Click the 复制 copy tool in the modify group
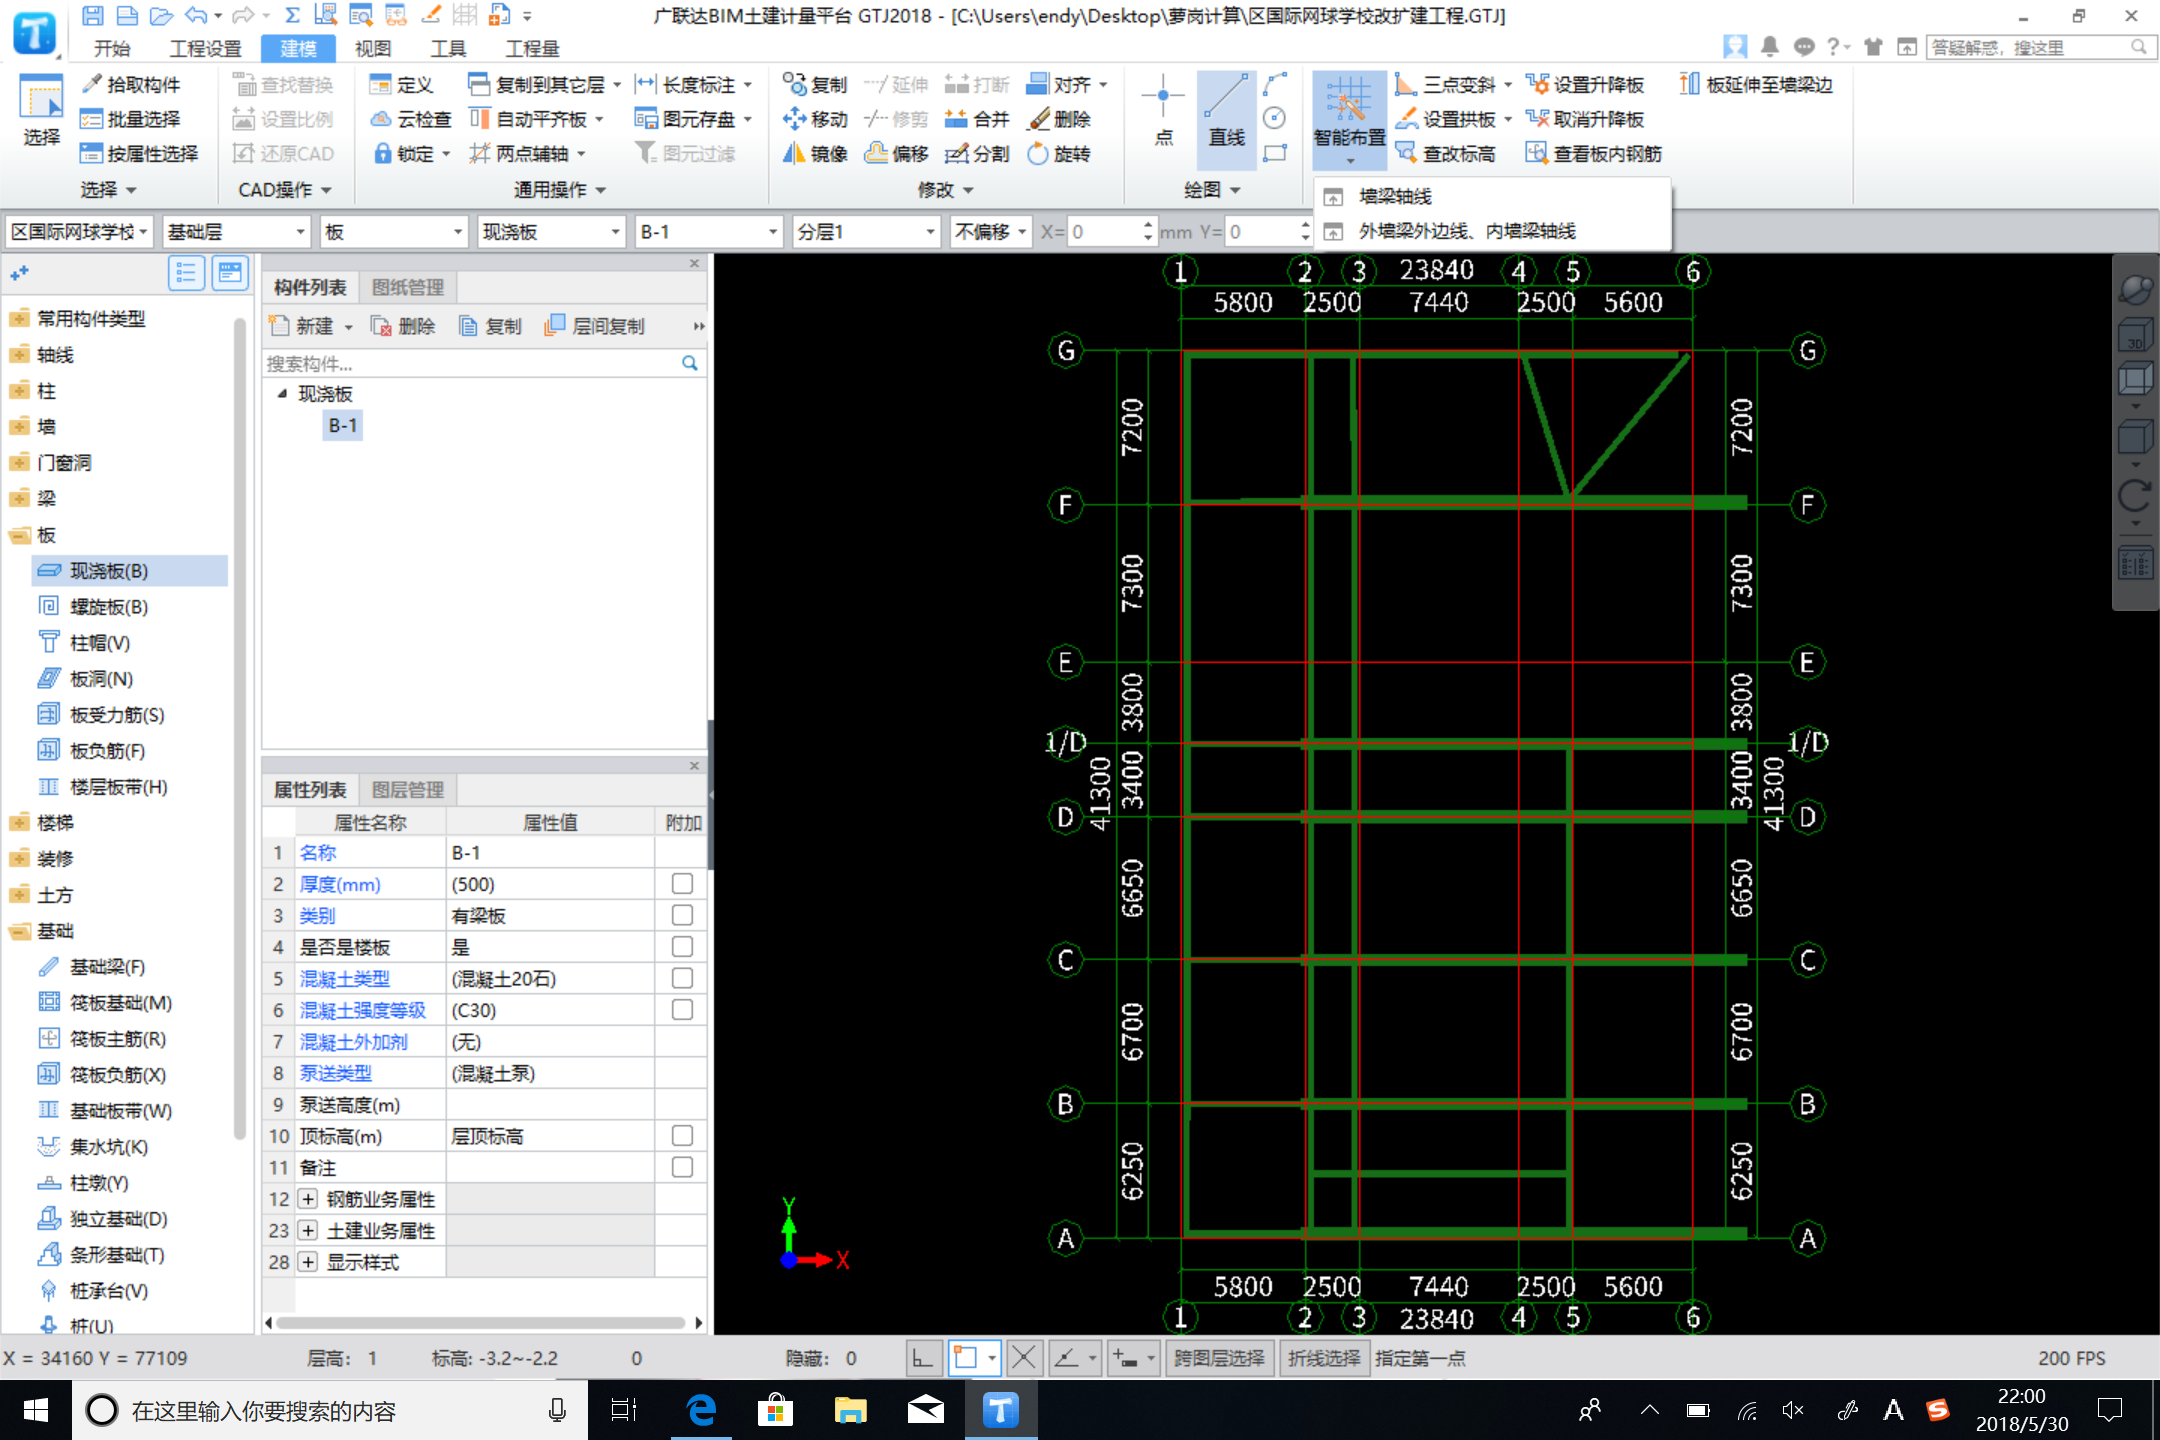 pos(814,85)
